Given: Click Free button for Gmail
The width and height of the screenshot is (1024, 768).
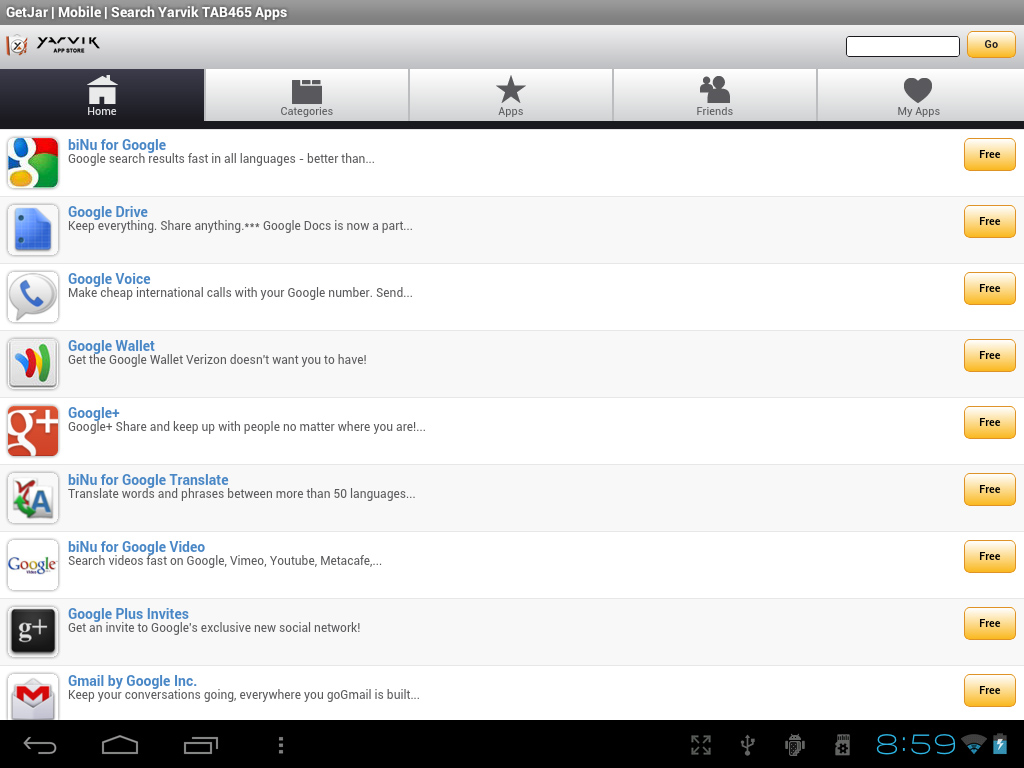Looking at the screenshot, I should (990, 690).
